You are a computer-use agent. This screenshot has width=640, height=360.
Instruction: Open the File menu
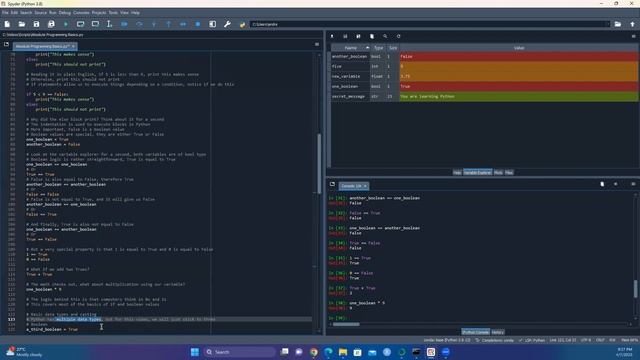point(5,13)
